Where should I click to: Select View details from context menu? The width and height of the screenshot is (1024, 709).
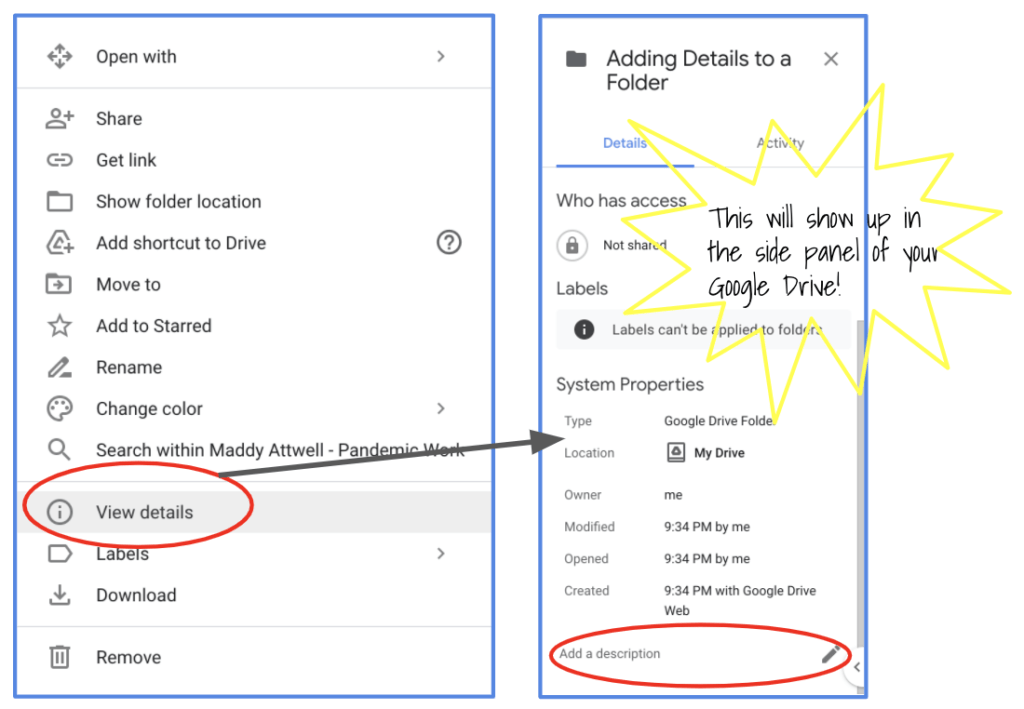pos(144,512)
